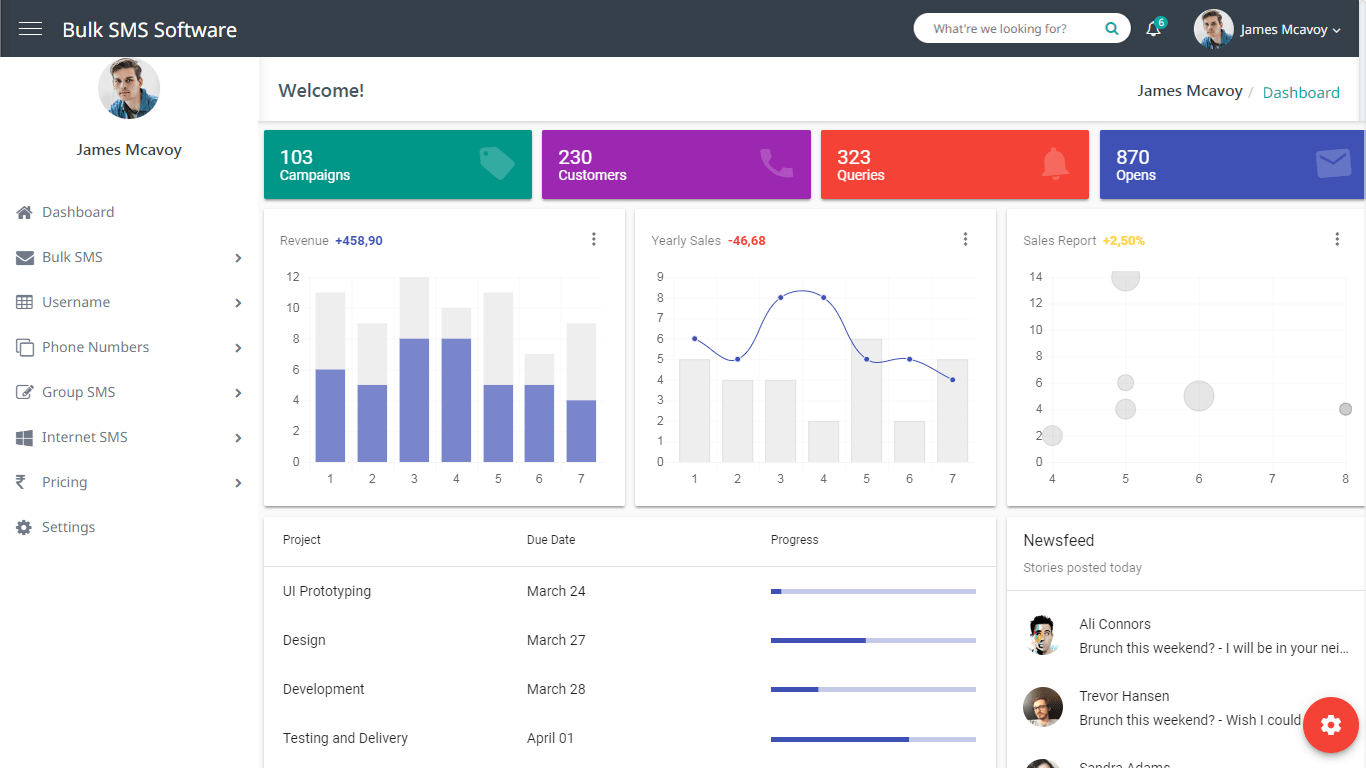
Task: Click the Bulk SMS envelope icon
Action: (x=24, y=257)
